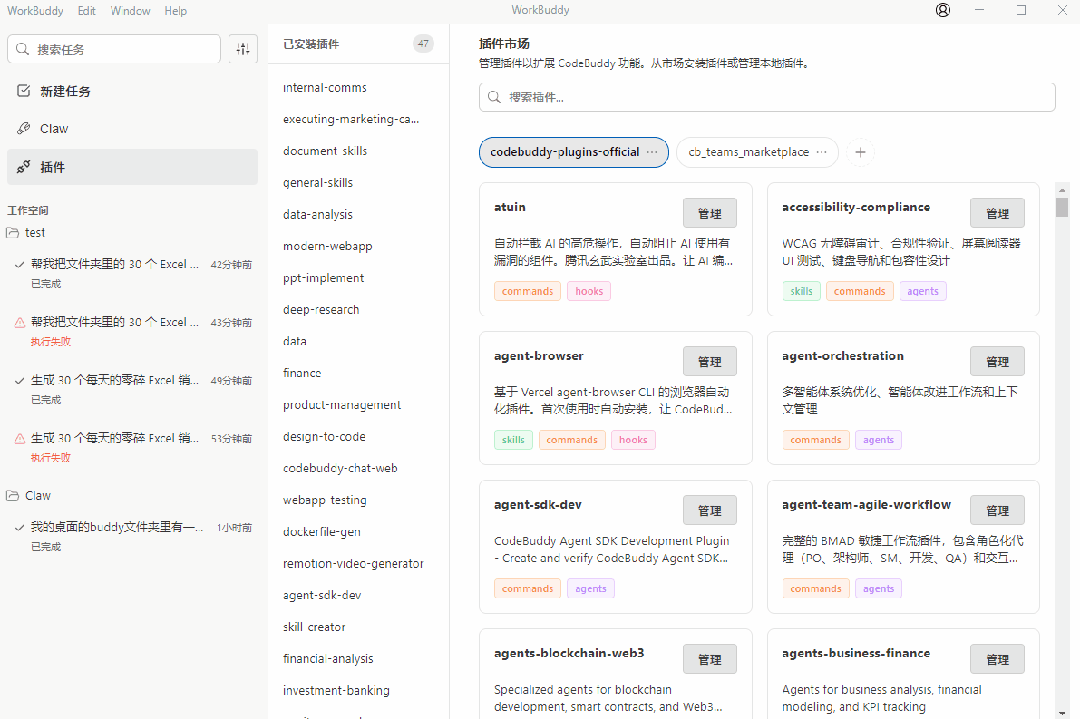Viewport: 1080px width, 719px height.
Task: Manage the agent-orchestration plugin
Action: (x=997, y=362)
